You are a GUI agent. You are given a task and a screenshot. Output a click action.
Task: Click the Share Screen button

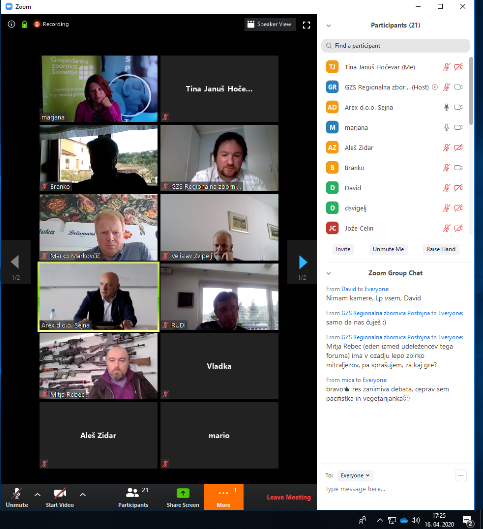pyautogui.click(x=183, y=497)
